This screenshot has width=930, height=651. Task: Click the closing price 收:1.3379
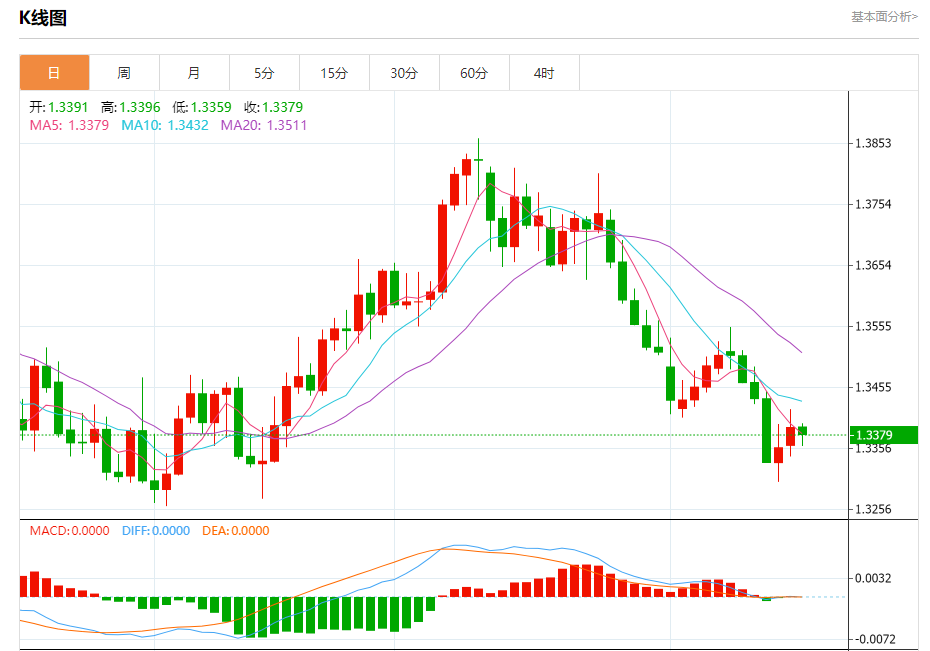coord(273,107)
